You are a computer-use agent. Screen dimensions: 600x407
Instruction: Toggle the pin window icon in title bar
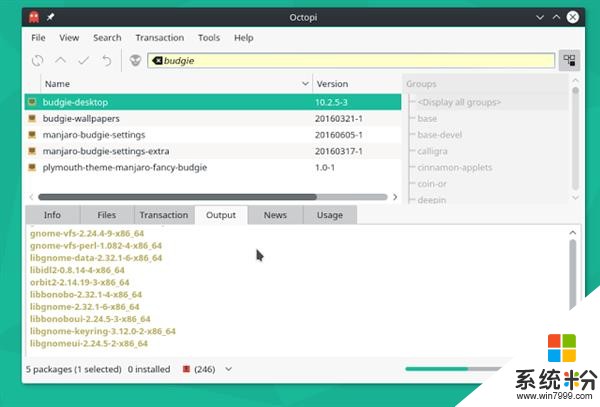pos(50,17)
